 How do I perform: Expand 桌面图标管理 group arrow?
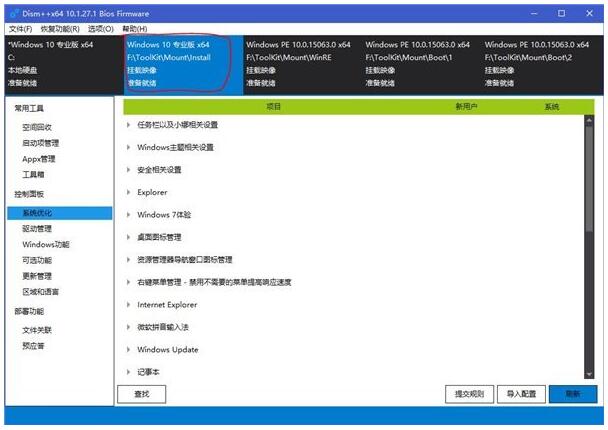tap(128, 237)
